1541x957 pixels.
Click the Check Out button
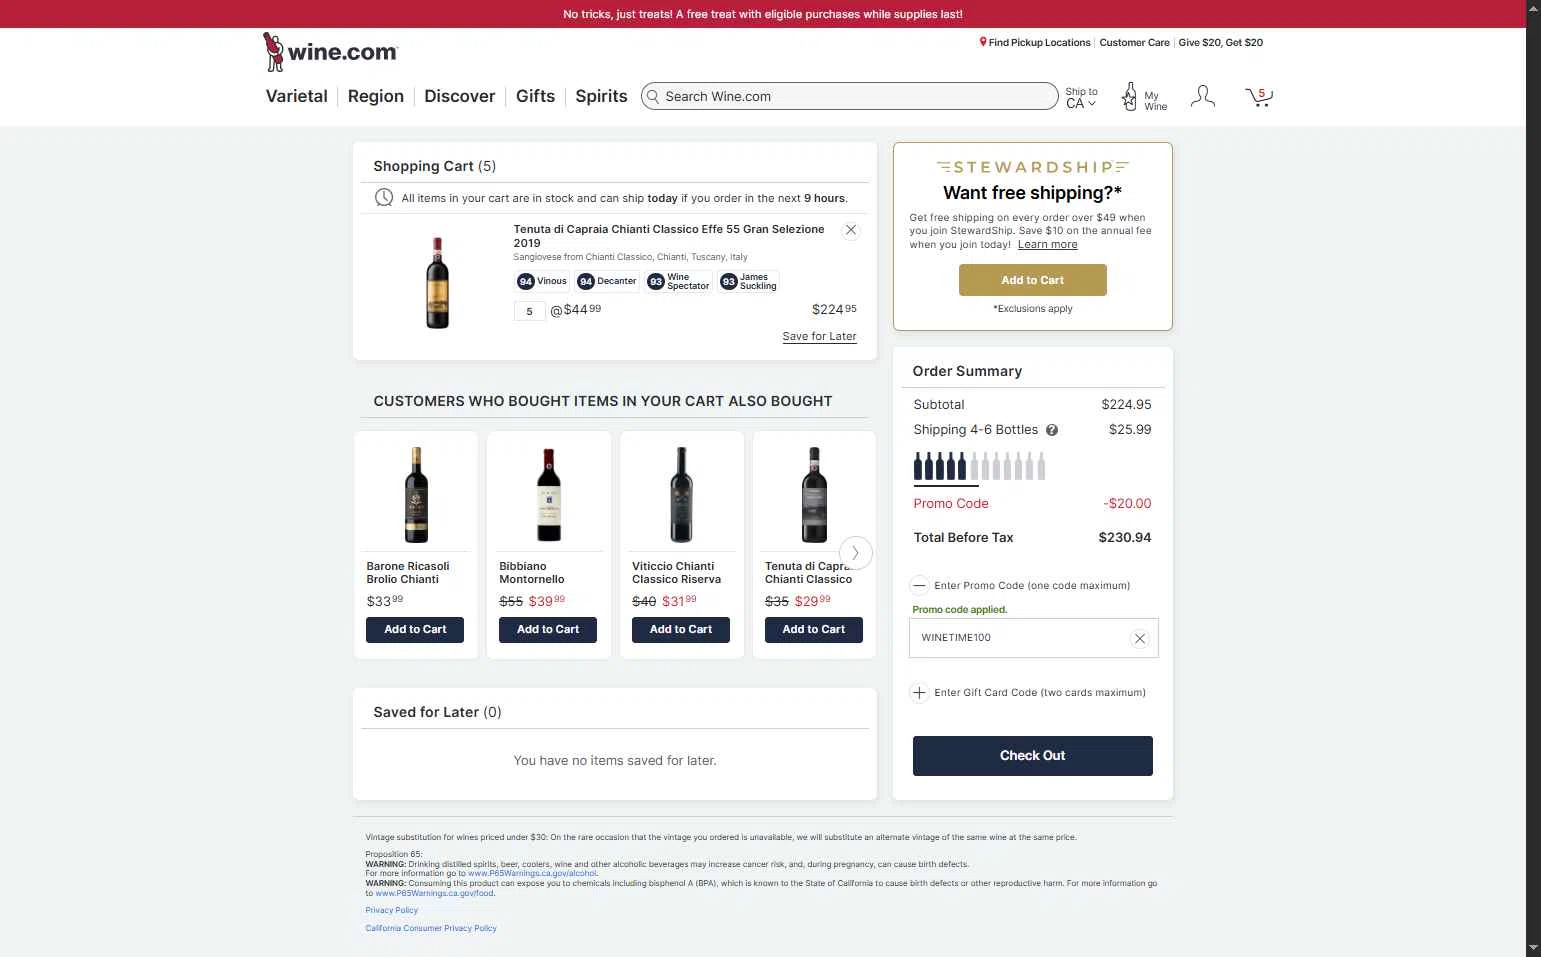(x=1033, y=756)
